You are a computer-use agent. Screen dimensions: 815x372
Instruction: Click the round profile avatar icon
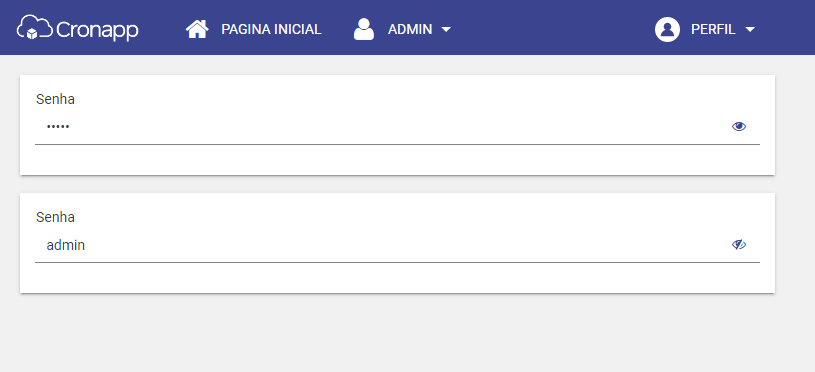coord(667,29)
